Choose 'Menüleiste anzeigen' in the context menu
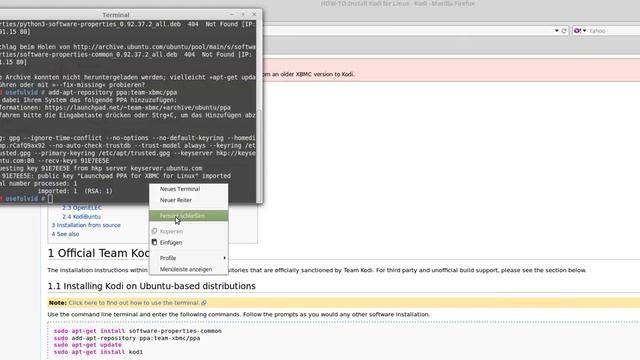Viewport: 640px width, 360px height. pyautogui.click(x=188, y=269)
